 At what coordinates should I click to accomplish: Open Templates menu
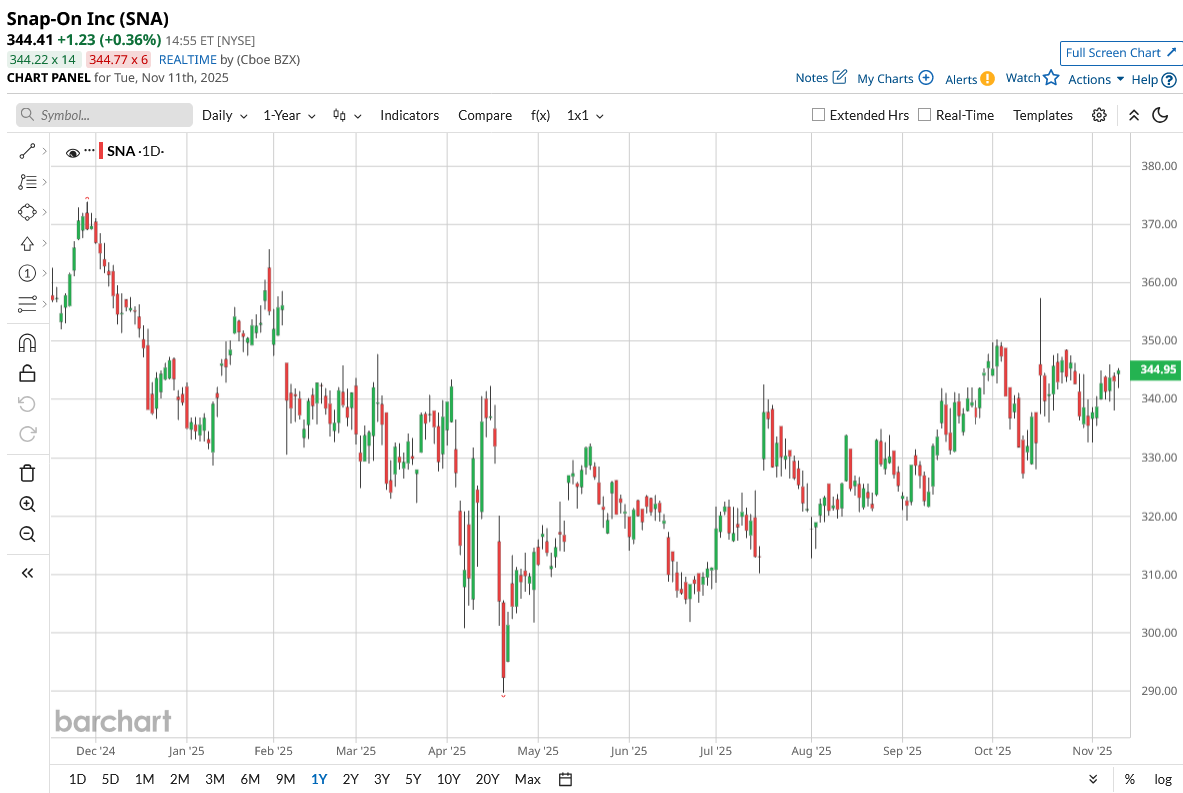tap(1043, 115)
